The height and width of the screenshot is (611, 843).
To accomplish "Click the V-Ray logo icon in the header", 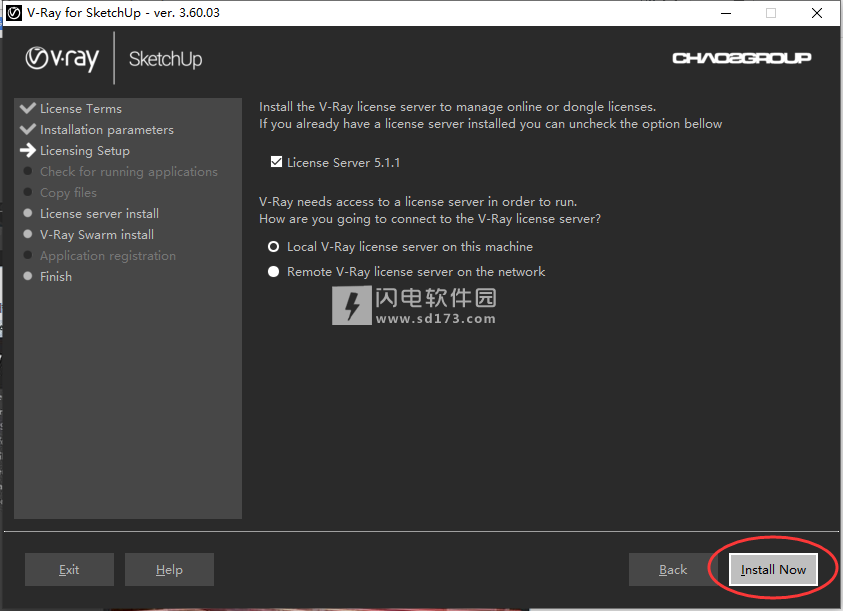I will coord(62,59).
